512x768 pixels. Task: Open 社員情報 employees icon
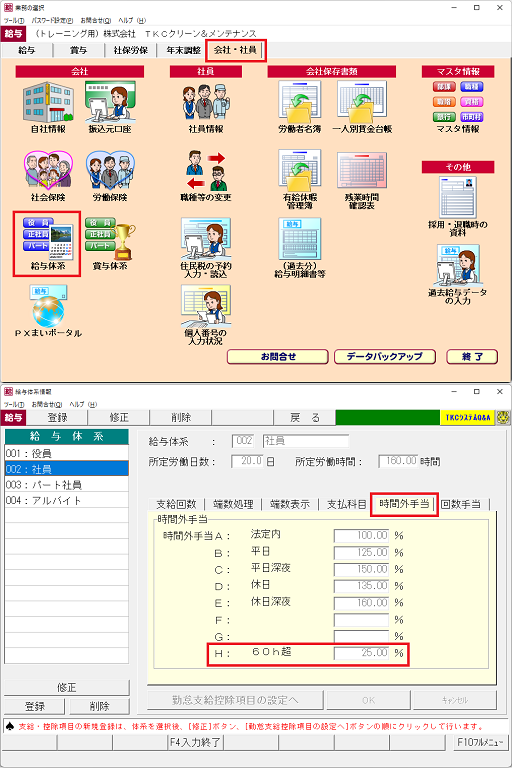pos(206,103)
